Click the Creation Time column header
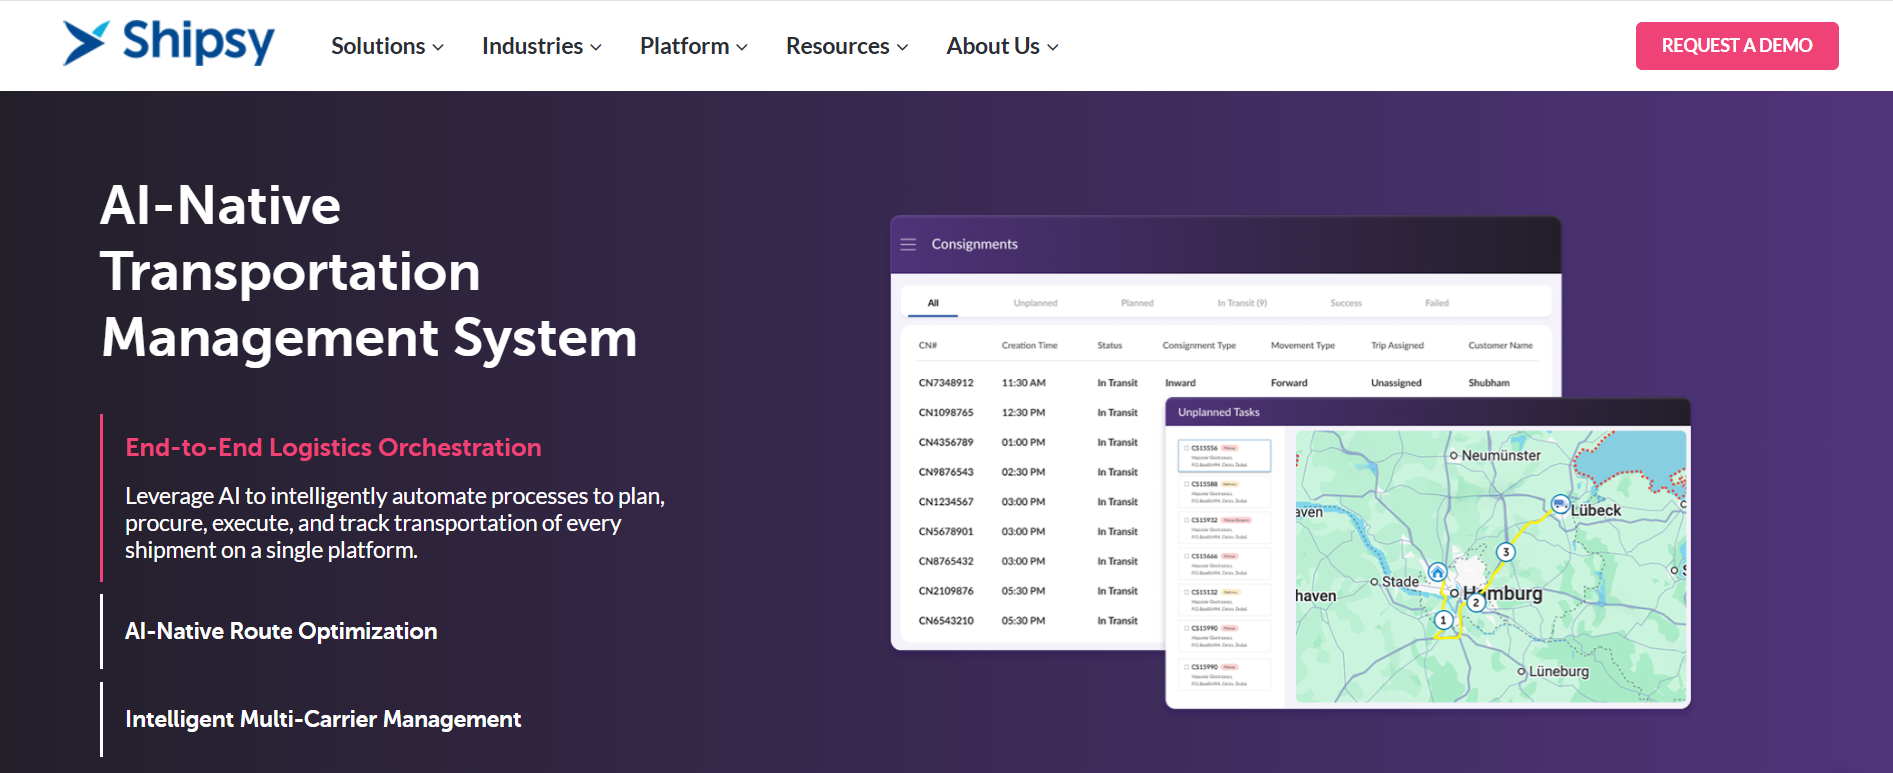 pyautogui.click(x=1029, y=345)
